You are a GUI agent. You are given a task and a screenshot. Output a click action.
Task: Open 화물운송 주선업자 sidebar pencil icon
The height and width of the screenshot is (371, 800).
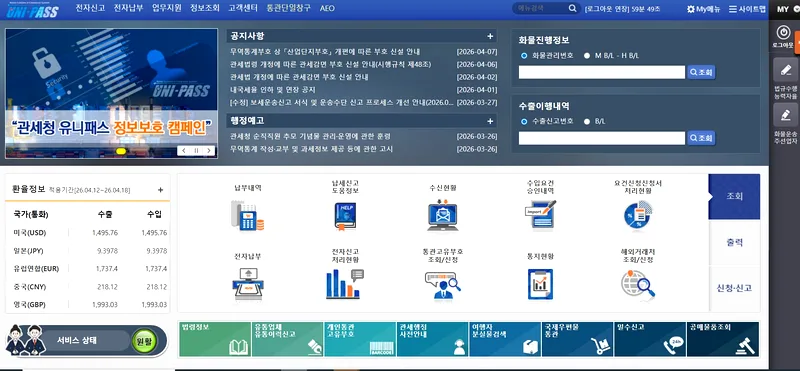point(785,115)
